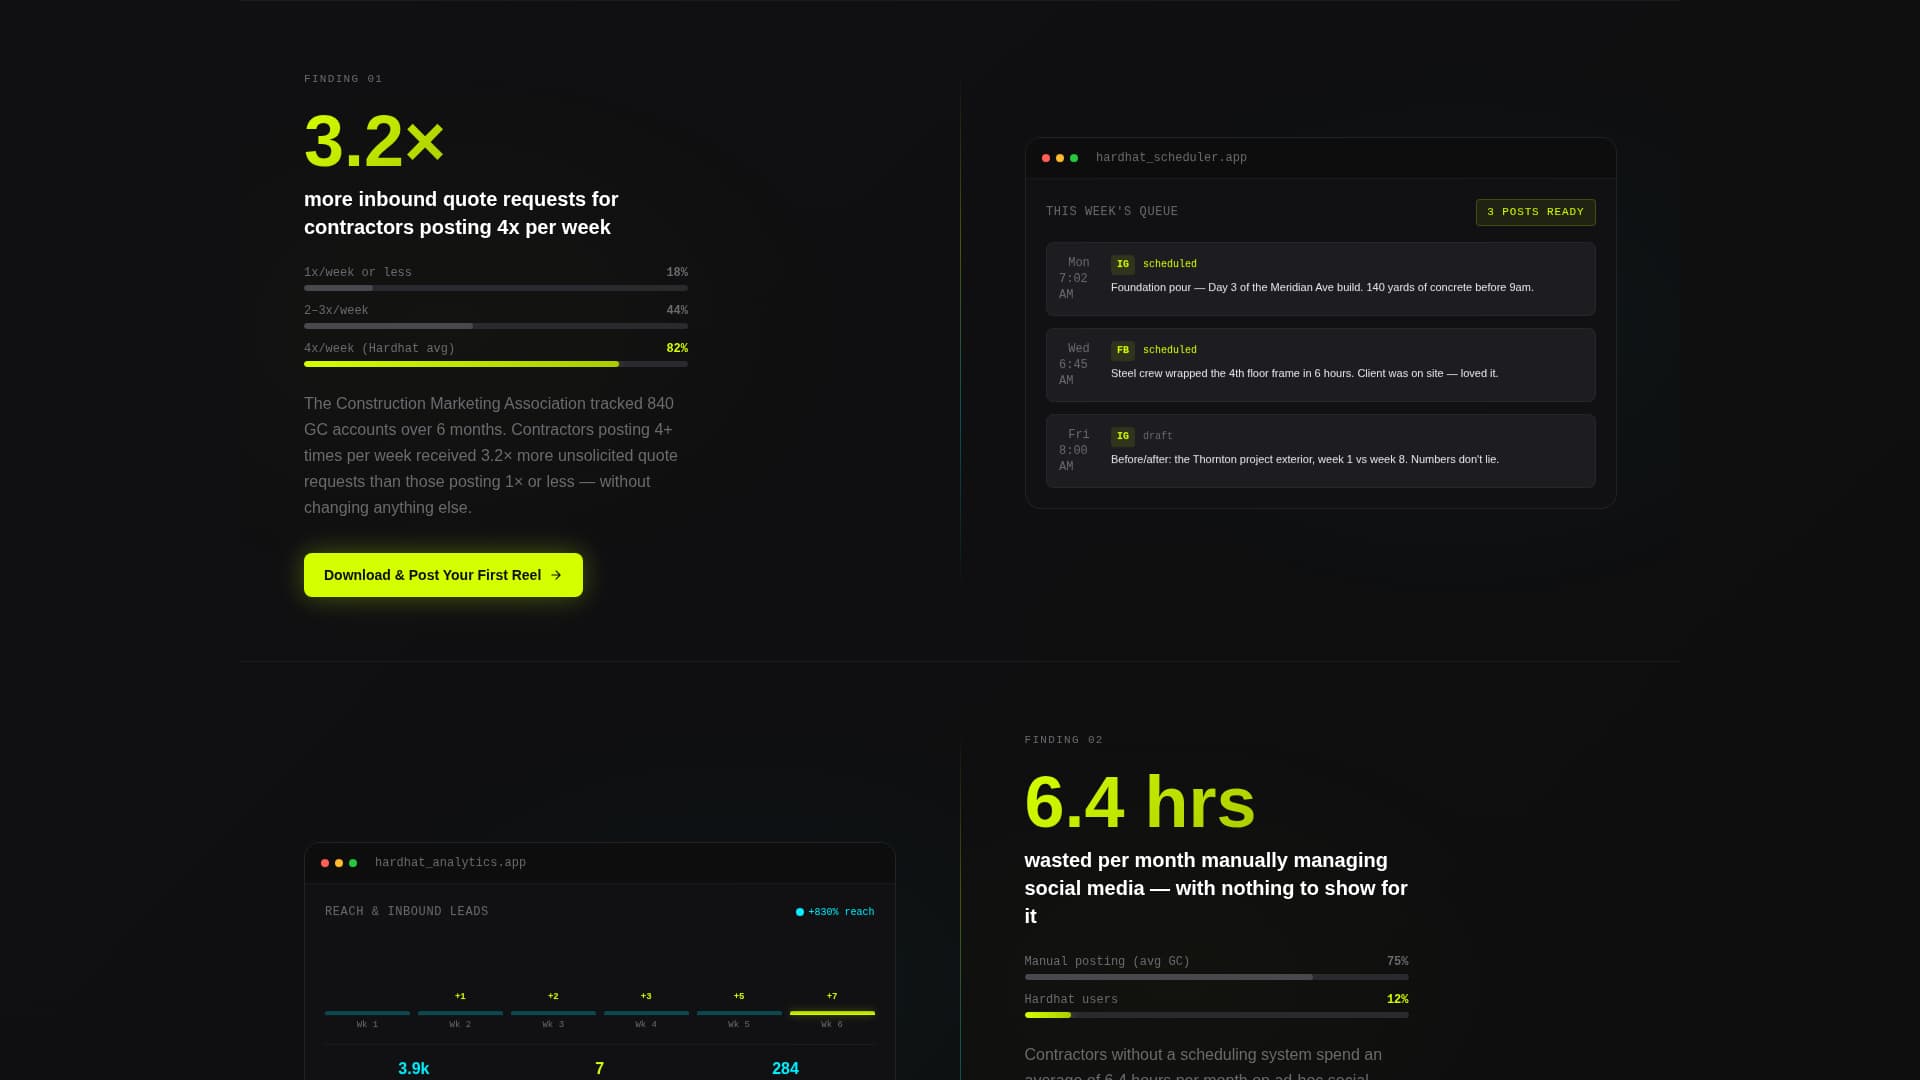Click the hardhat_scheduler.app title text
The width and height of the screenshot is (1920, 1080).
(x=1171, y=158)
